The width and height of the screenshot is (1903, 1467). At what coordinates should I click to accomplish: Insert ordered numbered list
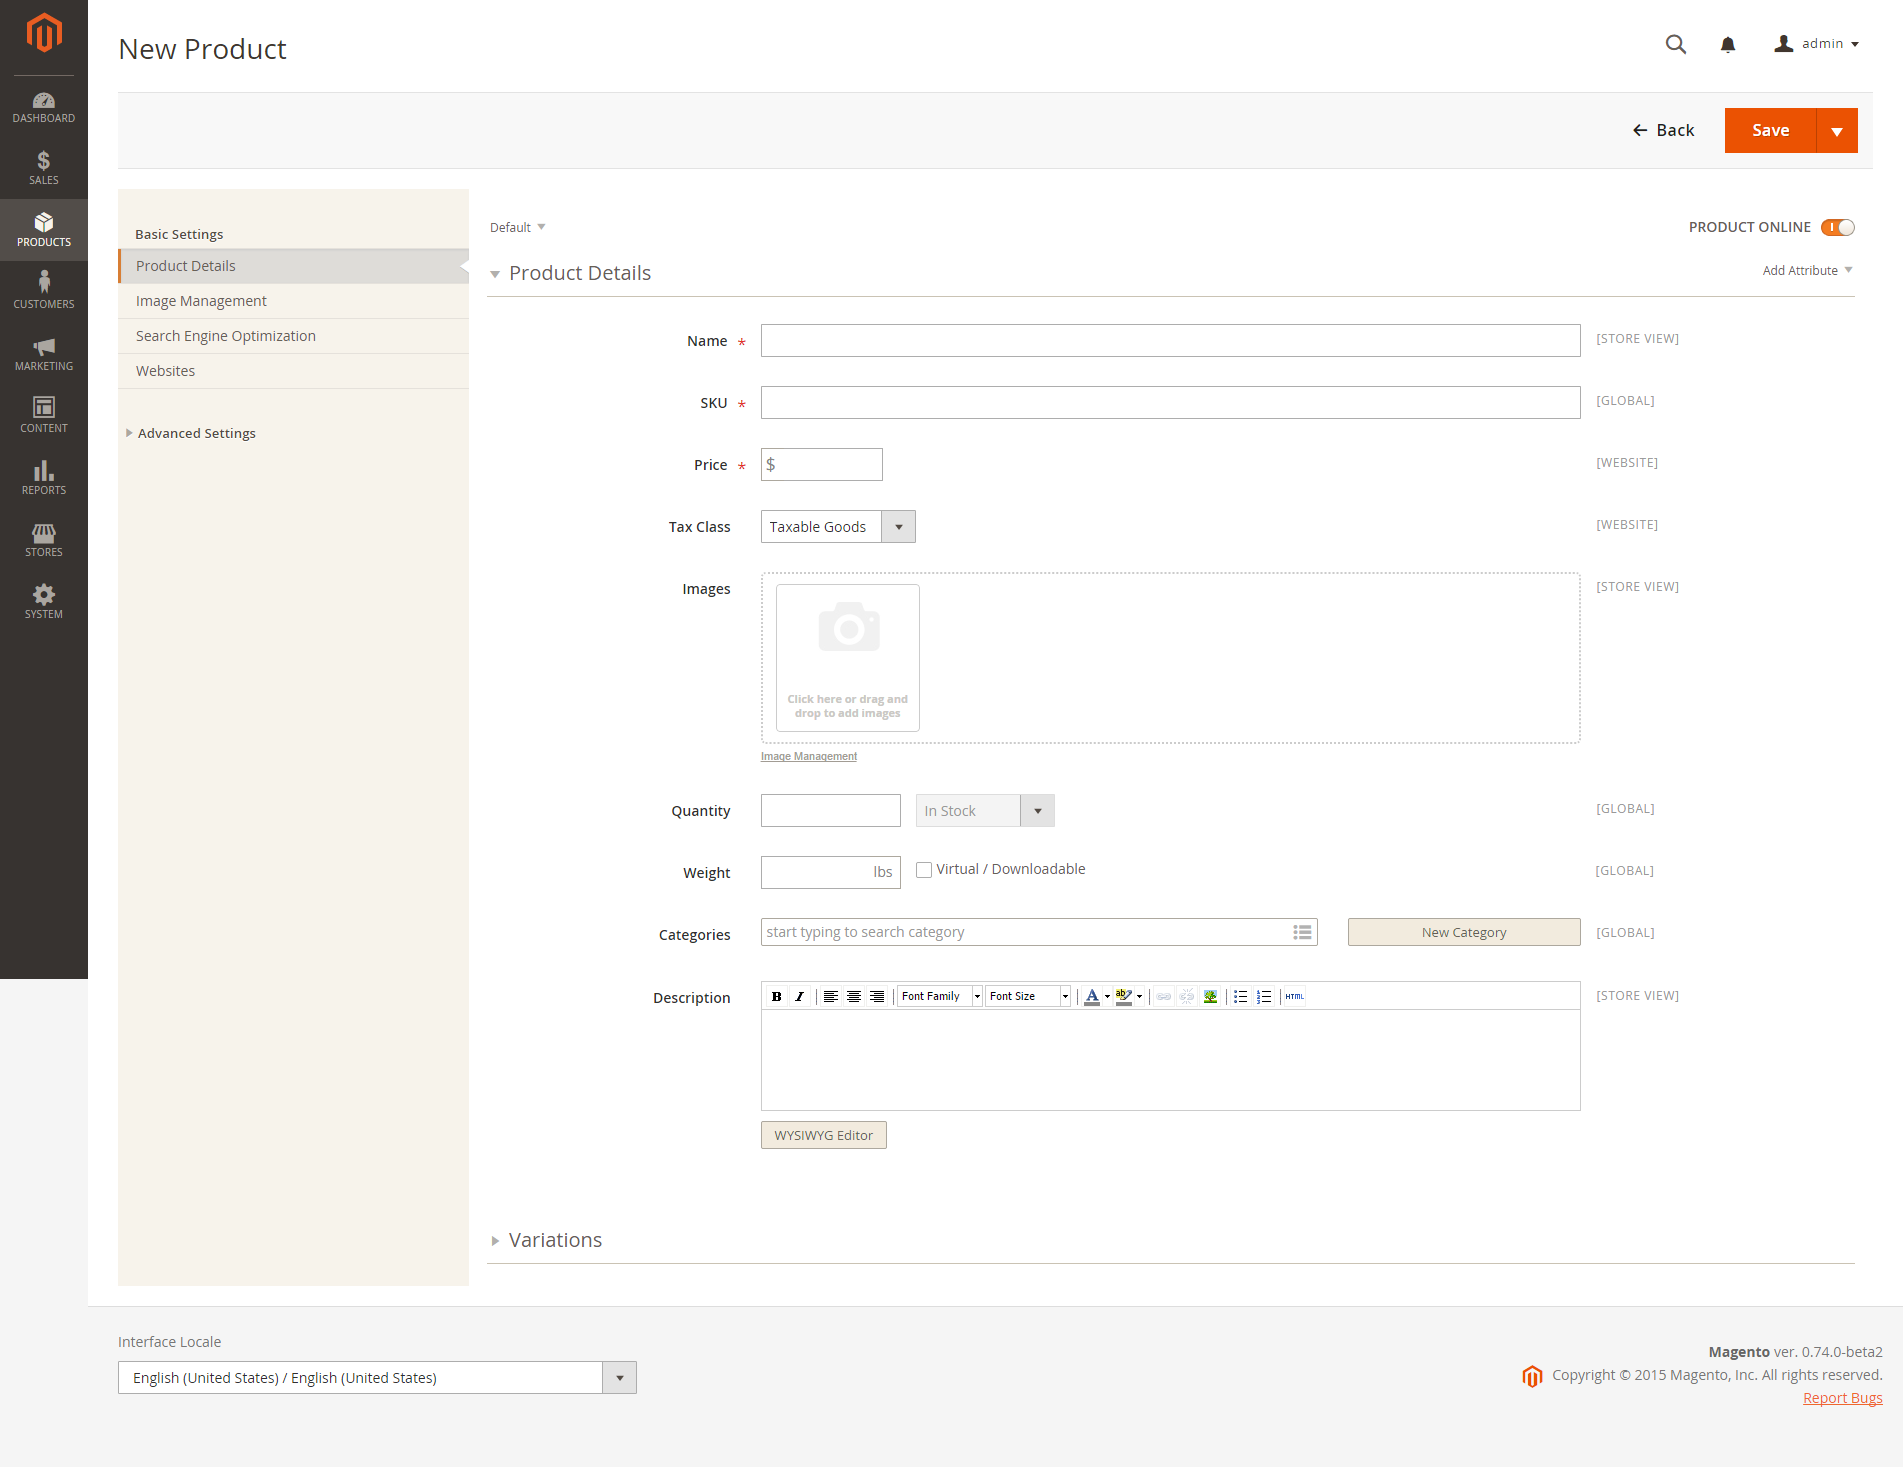pos(1264,996)
